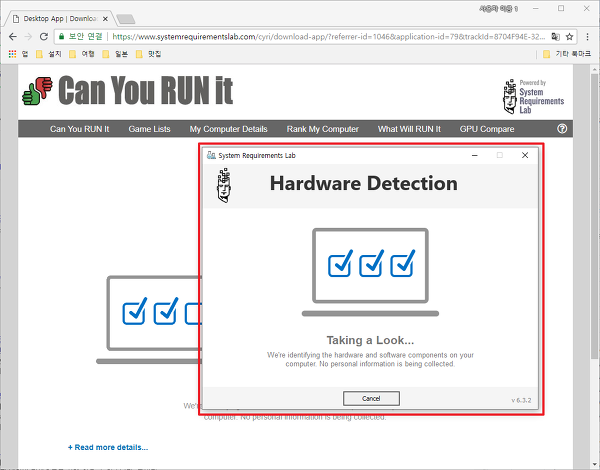Open My Computer Details menu item

228,129
